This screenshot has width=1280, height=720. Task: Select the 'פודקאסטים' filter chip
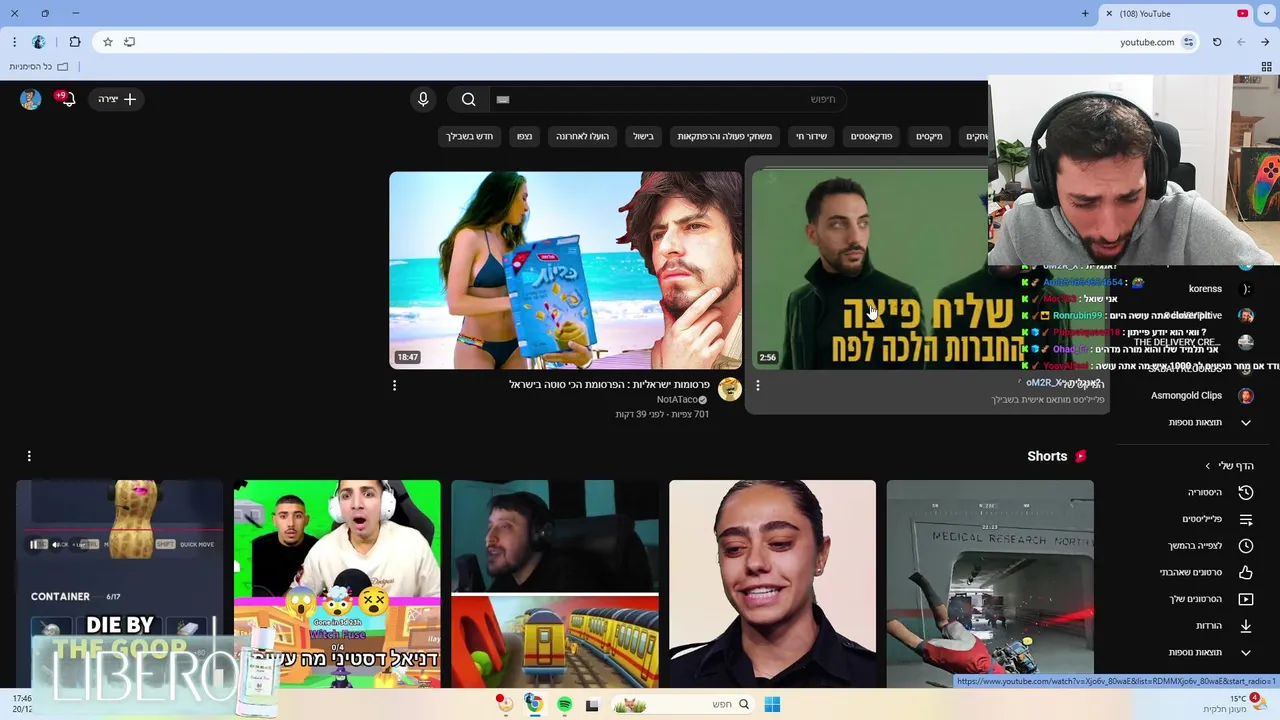pos(872,136)
